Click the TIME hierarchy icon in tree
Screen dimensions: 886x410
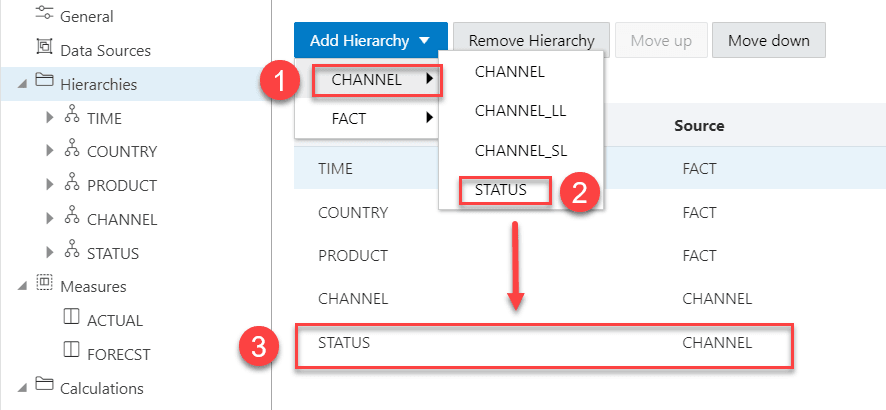pos(72,118)
